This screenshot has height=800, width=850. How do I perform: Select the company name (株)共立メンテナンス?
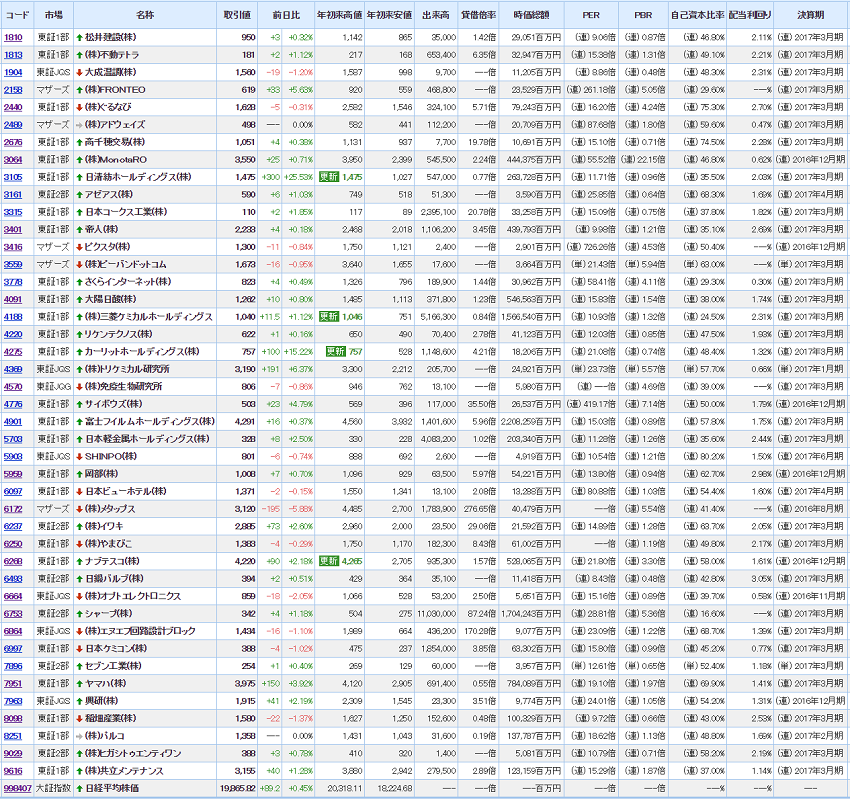tap(124, 771)
